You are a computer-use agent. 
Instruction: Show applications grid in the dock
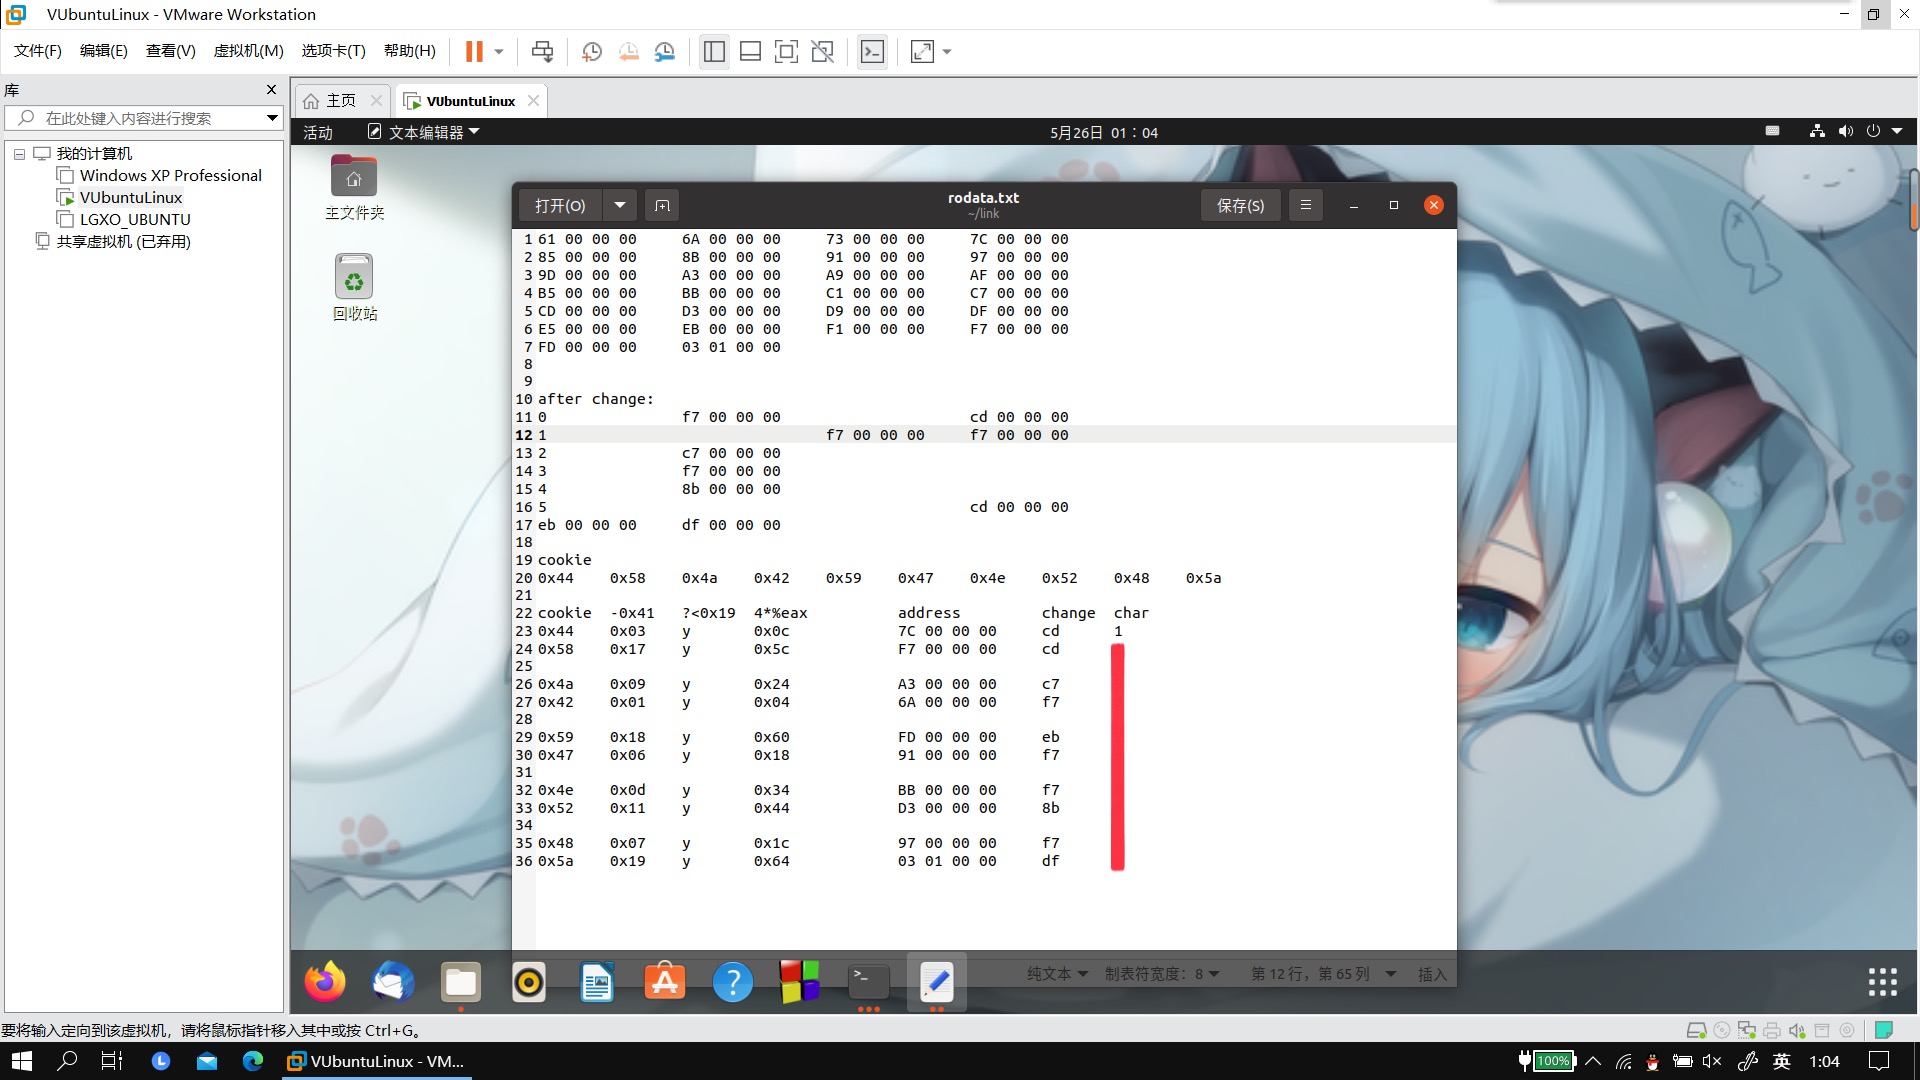(x=1882, y=982)
